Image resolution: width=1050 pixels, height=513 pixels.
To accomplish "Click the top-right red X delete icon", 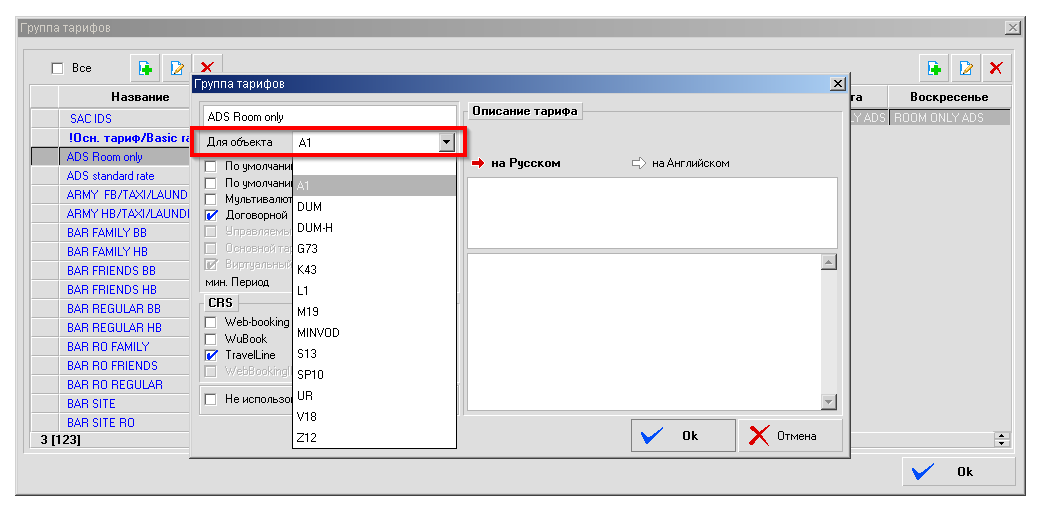I will (996, 68).
